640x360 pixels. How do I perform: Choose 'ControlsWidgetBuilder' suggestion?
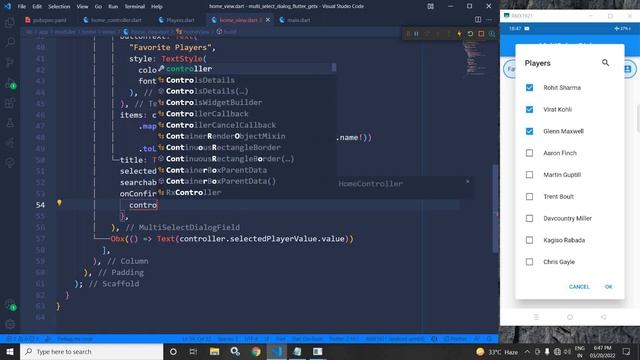click(247, 102)
